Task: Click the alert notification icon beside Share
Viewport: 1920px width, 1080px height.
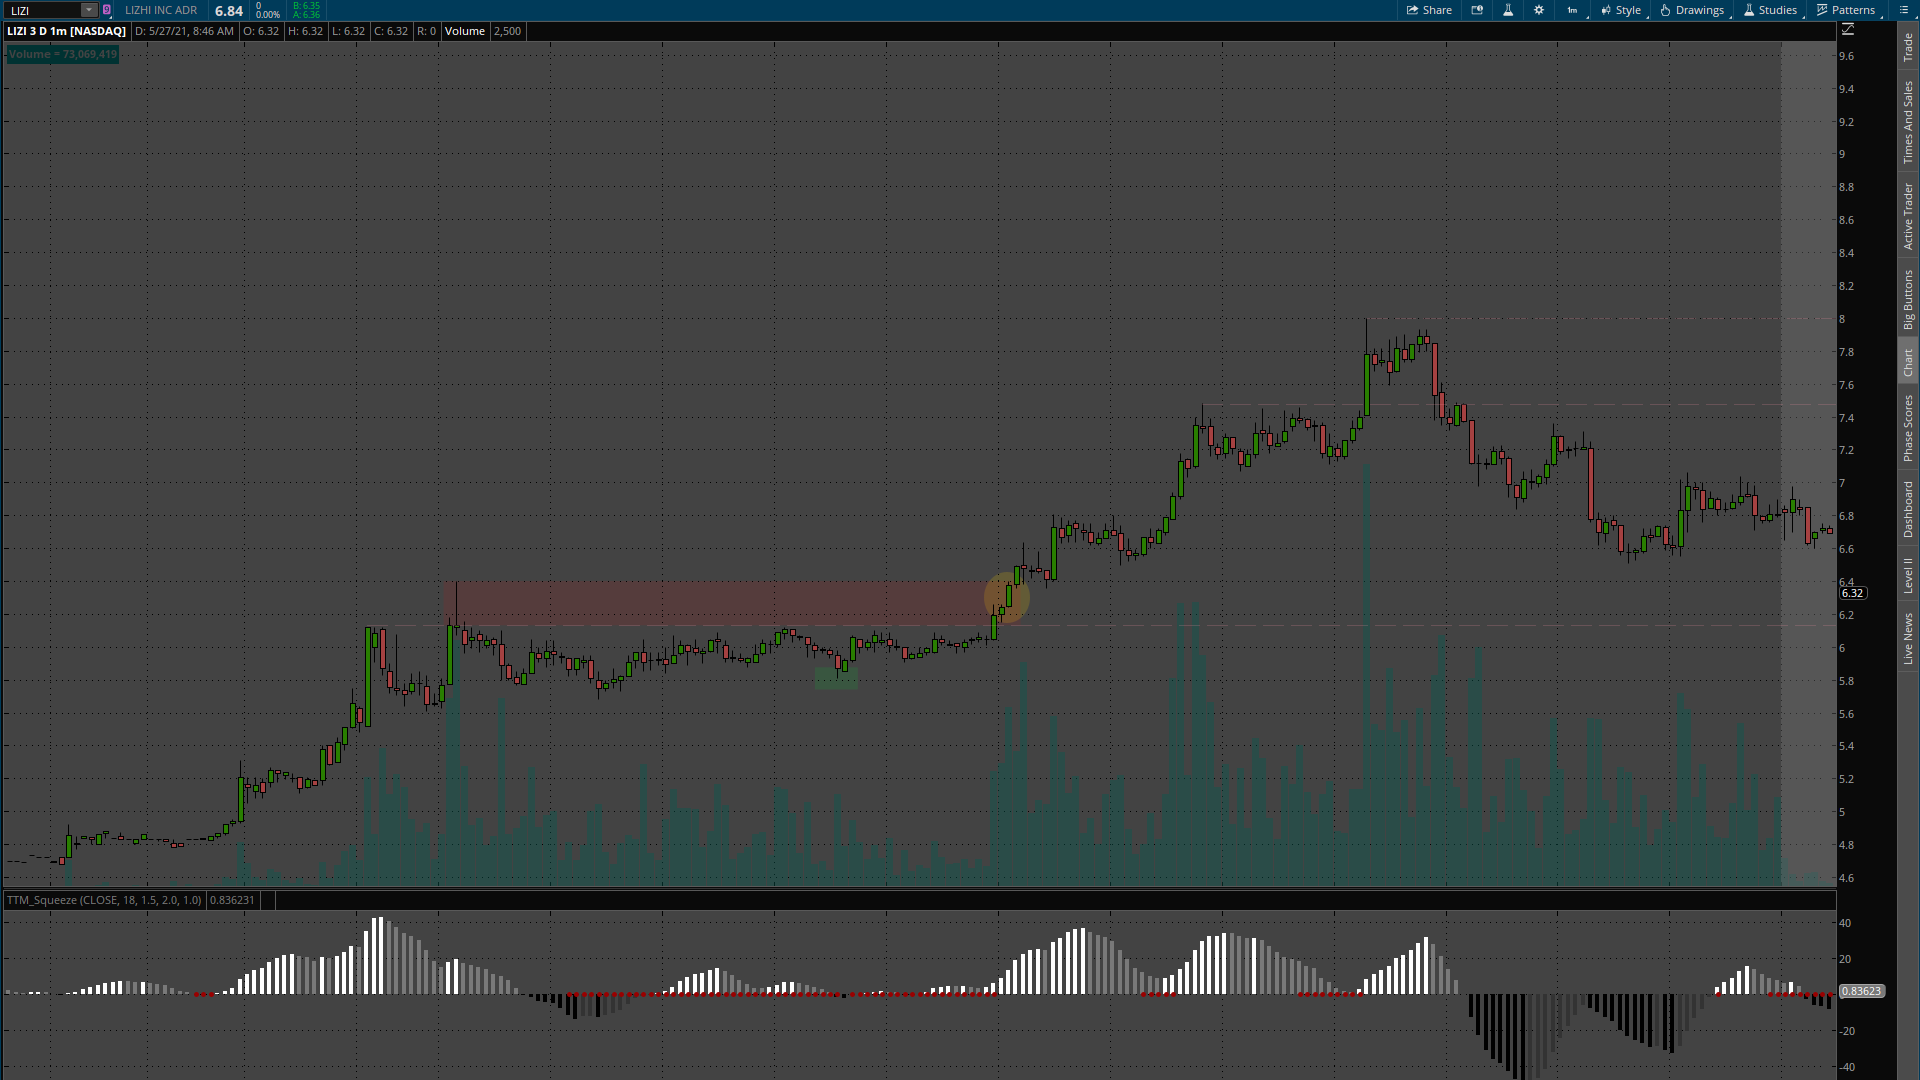Action: [x=1477, y=10]
